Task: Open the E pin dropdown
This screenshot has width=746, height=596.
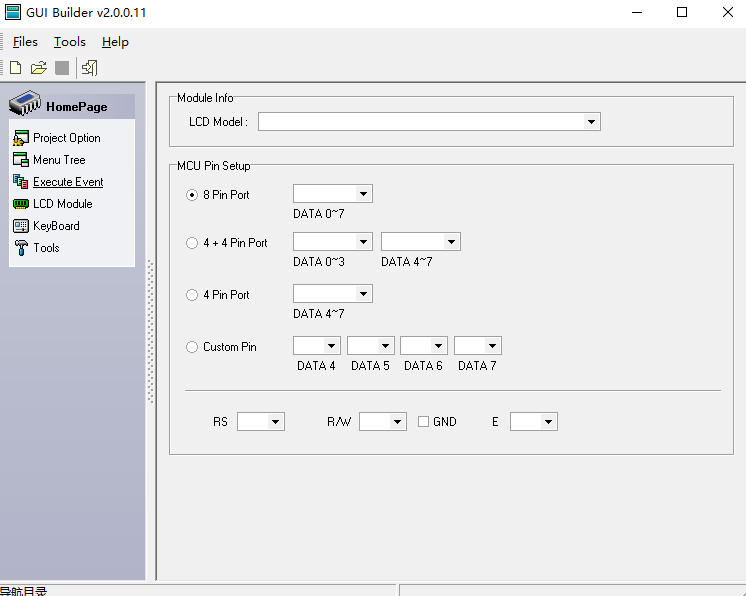Action: [x=548, y=422]
